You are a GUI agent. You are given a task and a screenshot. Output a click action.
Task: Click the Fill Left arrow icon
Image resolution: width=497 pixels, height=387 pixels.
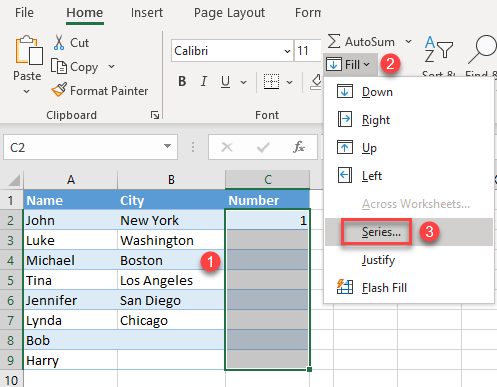[x=345, y=175]
